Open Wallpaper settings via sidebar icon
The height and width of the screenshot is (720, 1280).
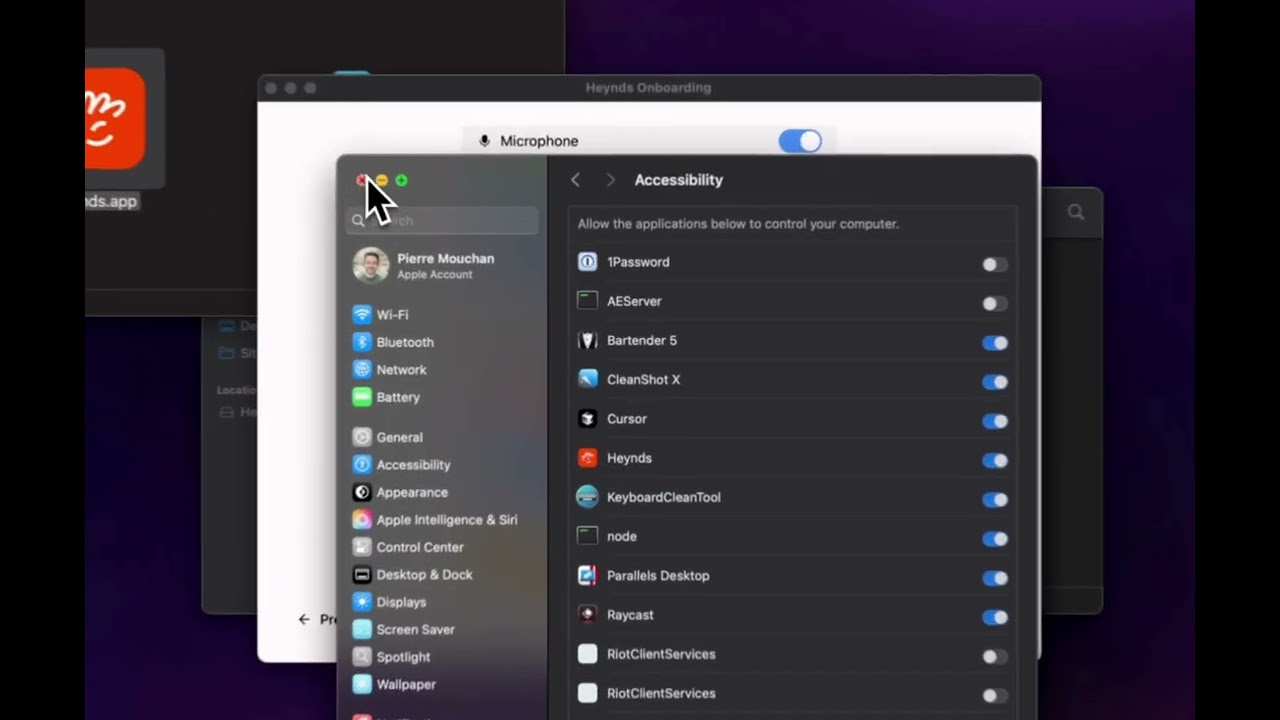361,685
